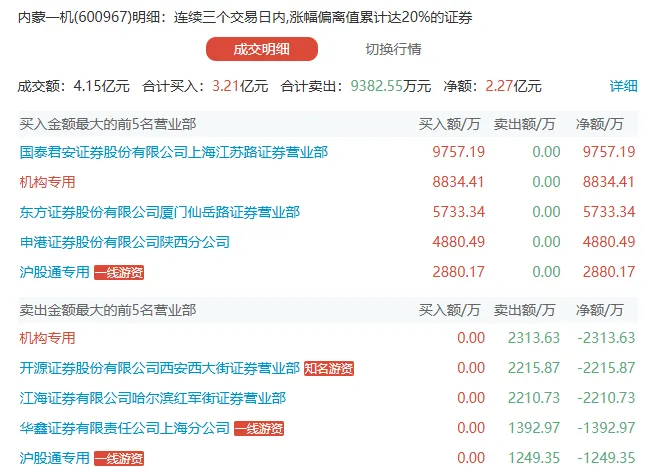Viewport: 656px width, 476px height.
Task: Click net value -2215.87
Action: coord(606,368)
